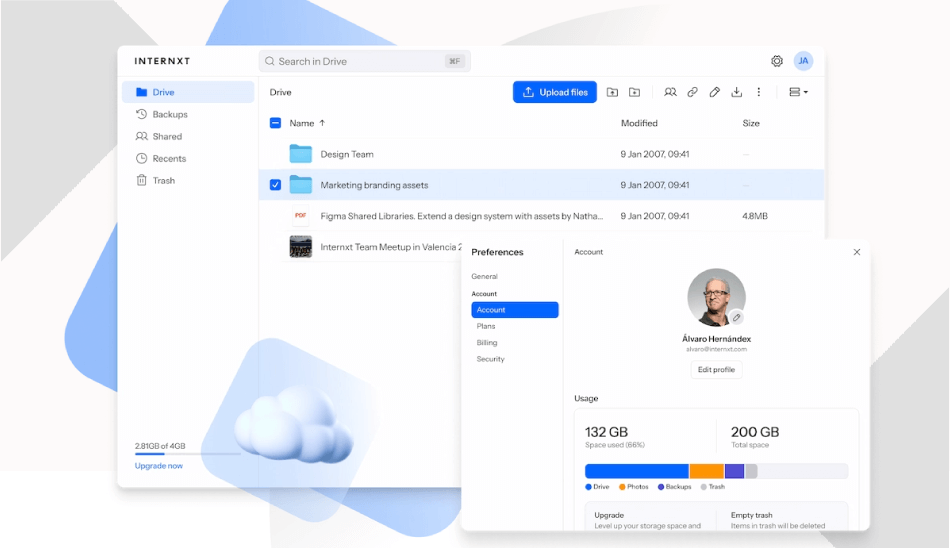Image resolution: width=950 pixels, height=548 pixels.
Task: Click the Size column header
Action: point(751,123)
